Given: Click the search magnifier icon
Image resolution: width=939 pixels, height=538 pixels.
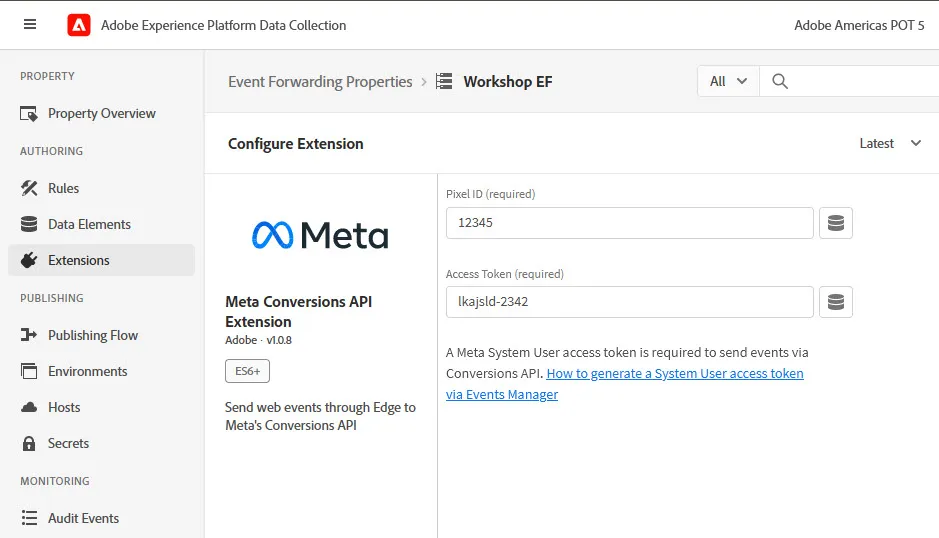Looking at the screenshot, I should tap(780, 81).
